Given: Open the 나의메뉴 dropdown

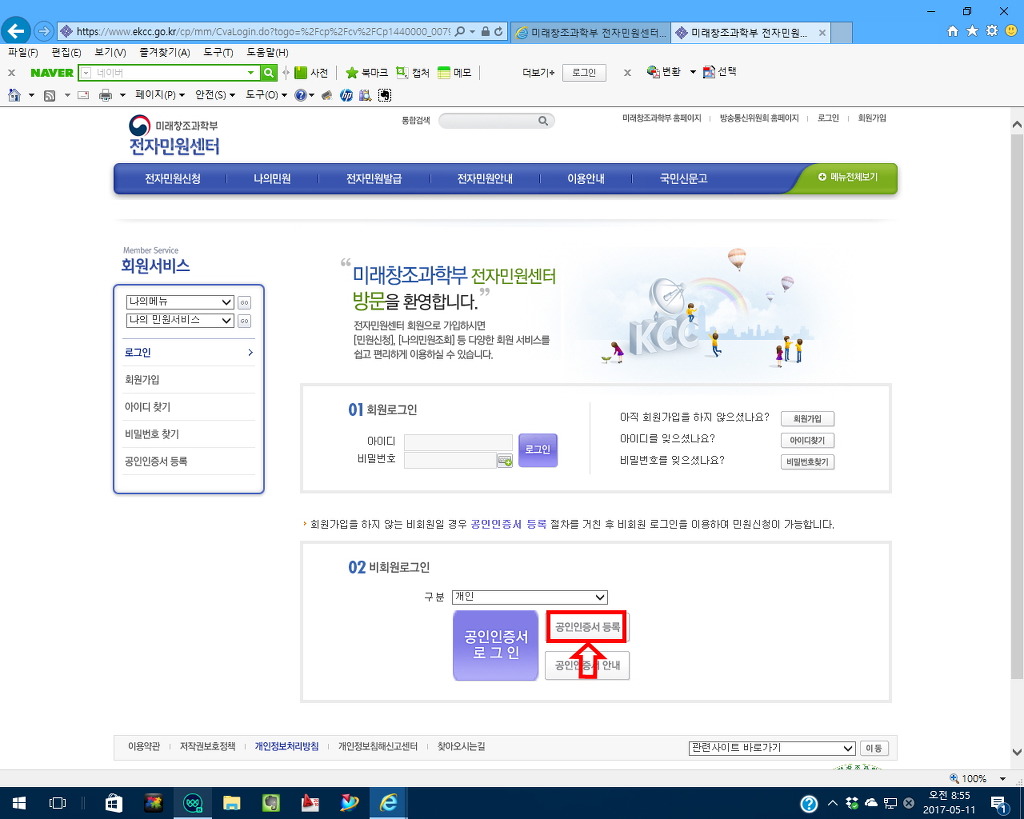Looking at the screenshot, I should pos(180,302).
